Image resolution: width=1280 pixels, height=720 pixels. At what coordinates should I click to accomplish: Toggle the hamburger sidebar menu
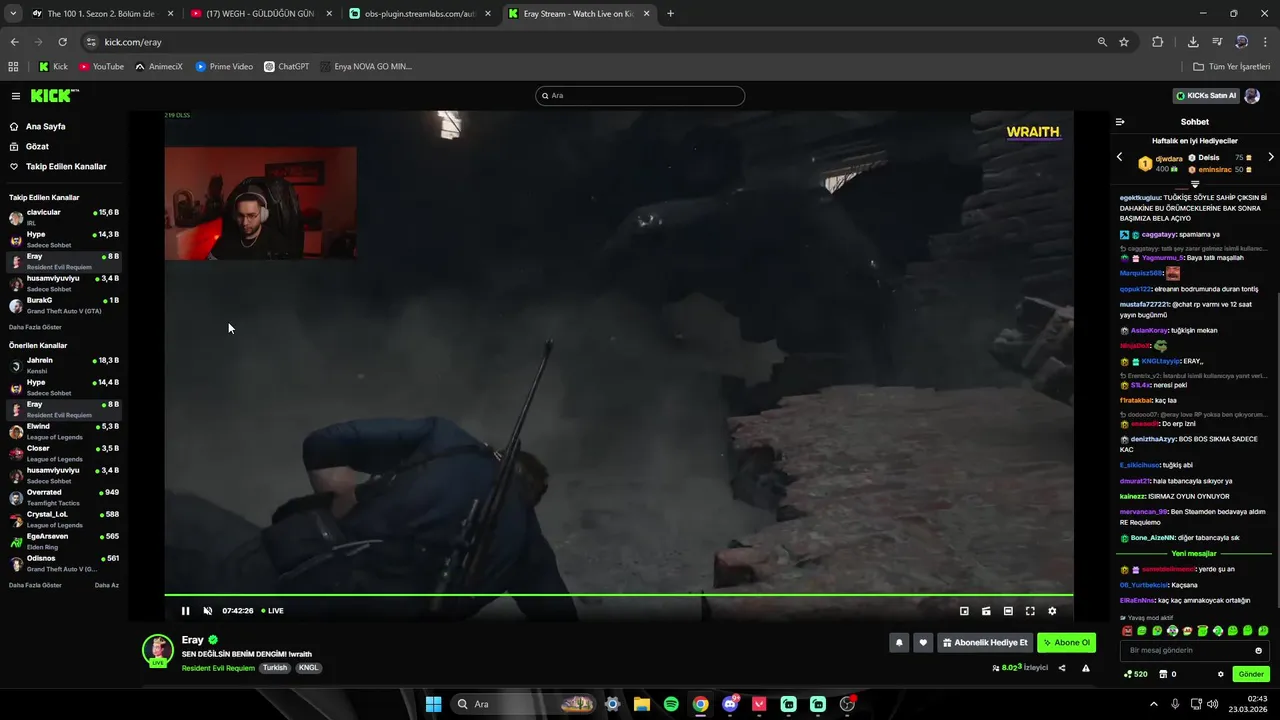tap(16, 96)
